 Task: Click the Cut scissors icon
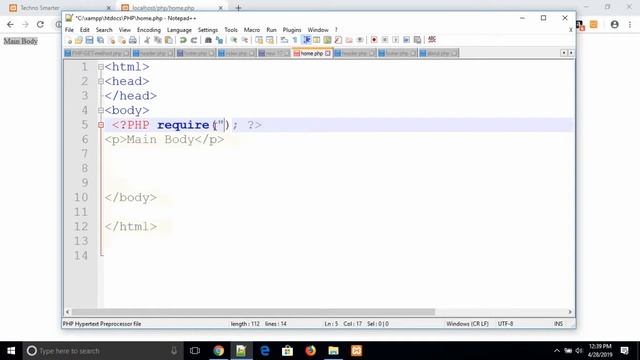tap(147, 40)
